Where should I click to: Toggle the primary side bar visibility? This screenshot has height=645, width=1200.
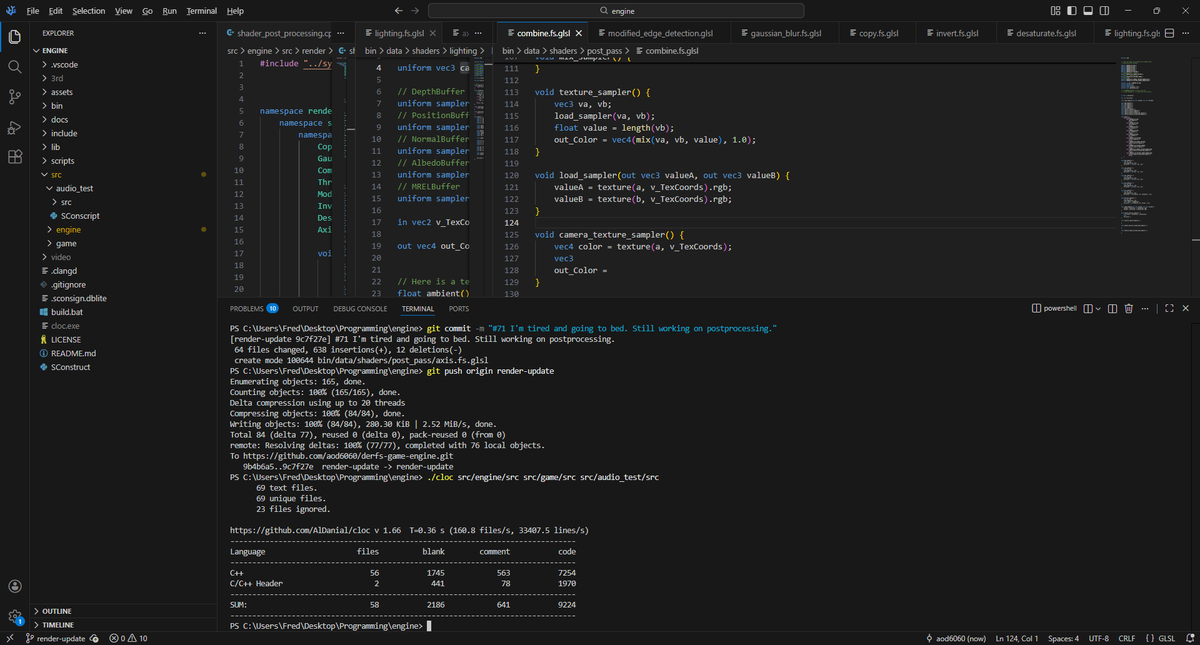coord(1072,11)
